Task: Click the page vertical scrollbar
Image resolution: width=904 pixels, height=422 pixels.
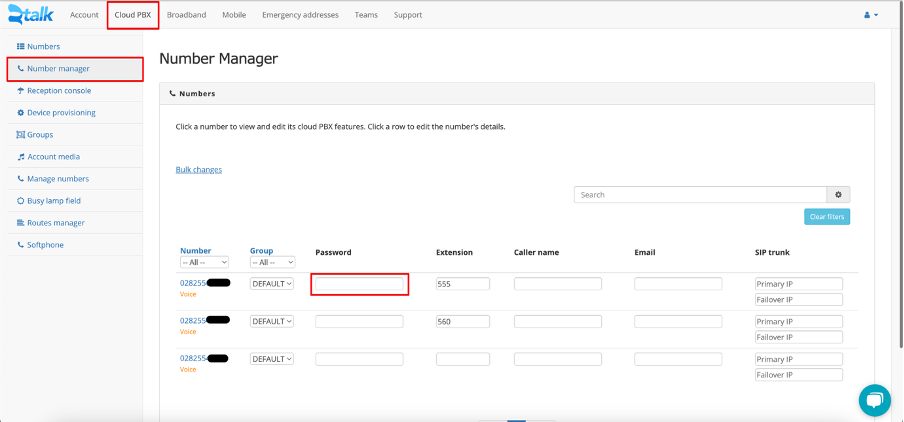Action: (901, 173)
